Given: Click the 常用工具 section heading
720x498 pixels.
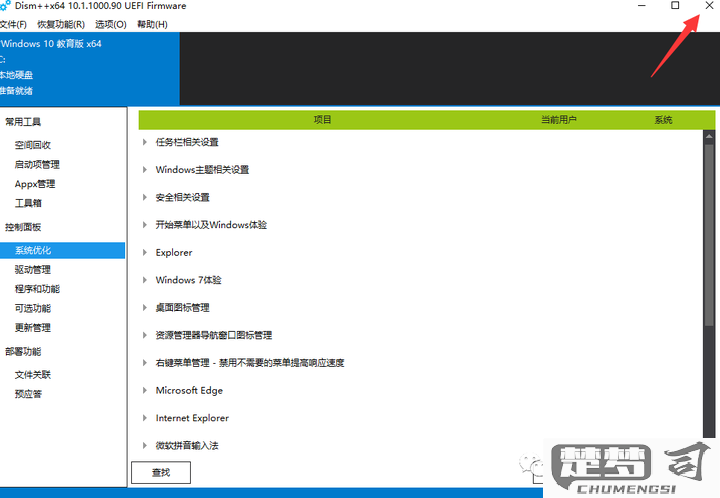Looking at the screenshot, I should [x=23, y=122].
